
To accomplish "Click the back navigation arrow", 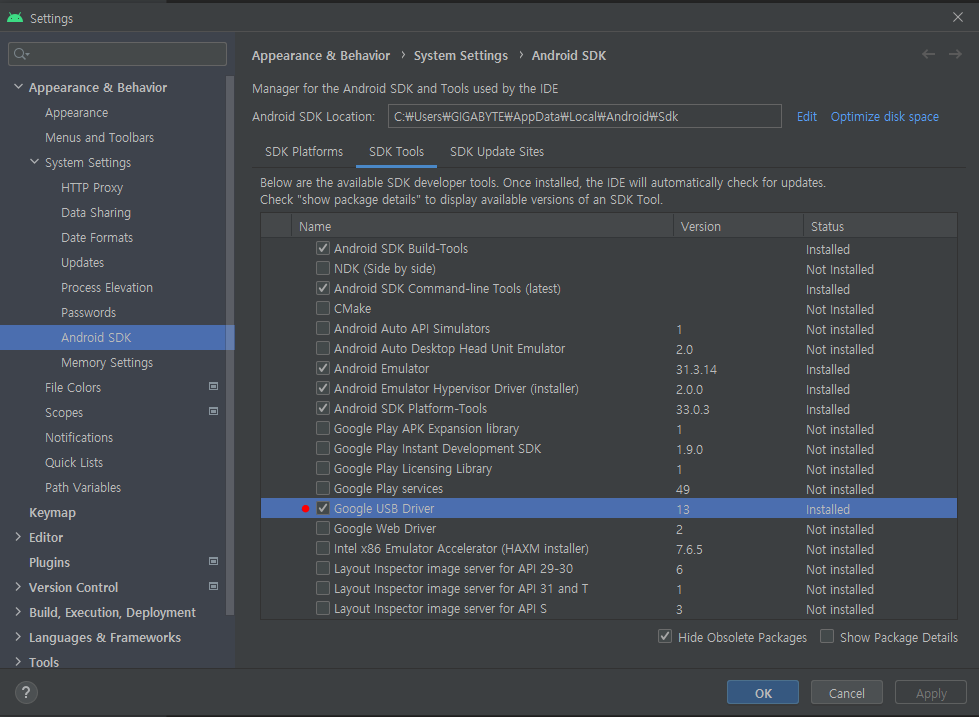I will point(928,55).
